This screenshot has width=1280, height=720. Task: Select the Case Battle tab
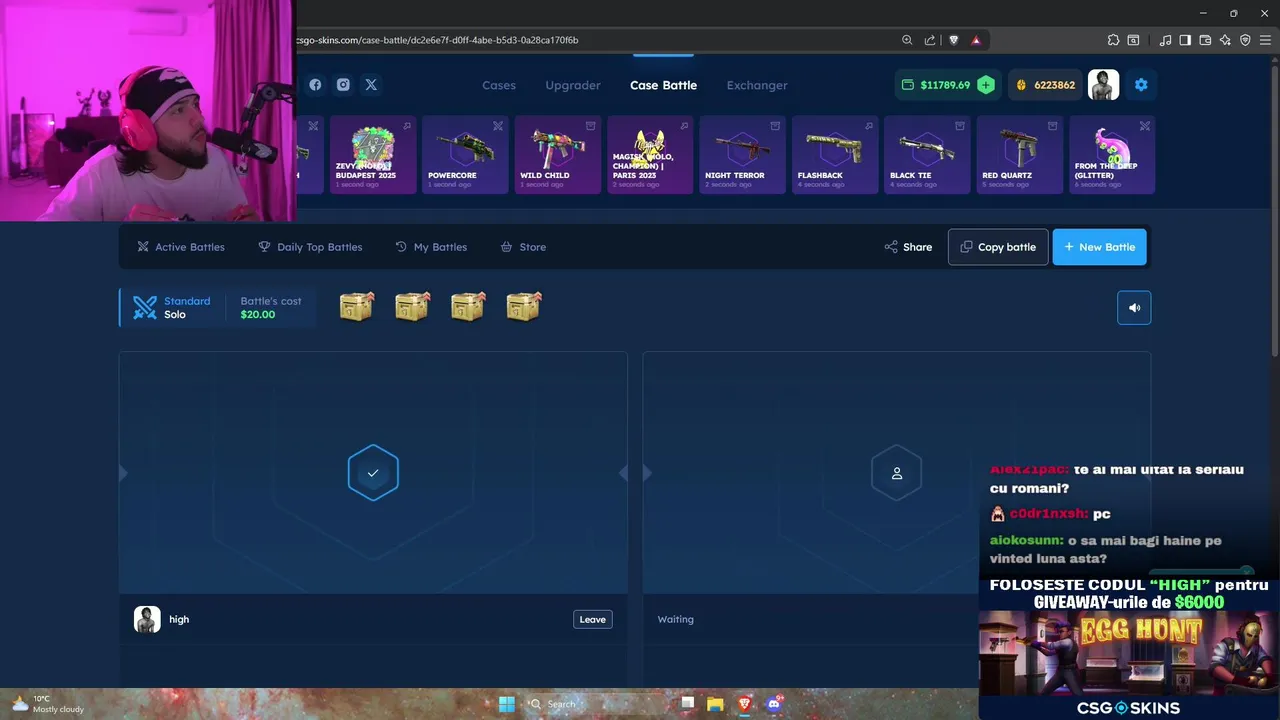pos(663,85)
